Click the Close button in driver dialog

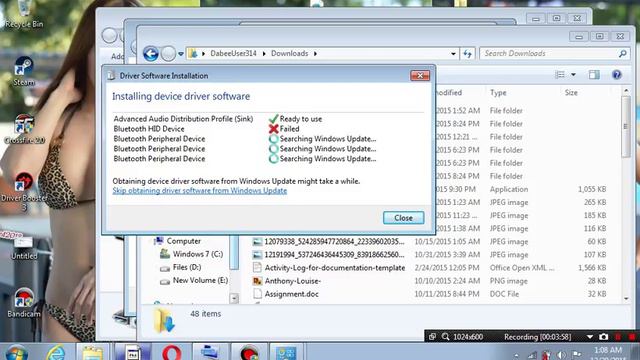pyautogui.click(x=403, y=218)
